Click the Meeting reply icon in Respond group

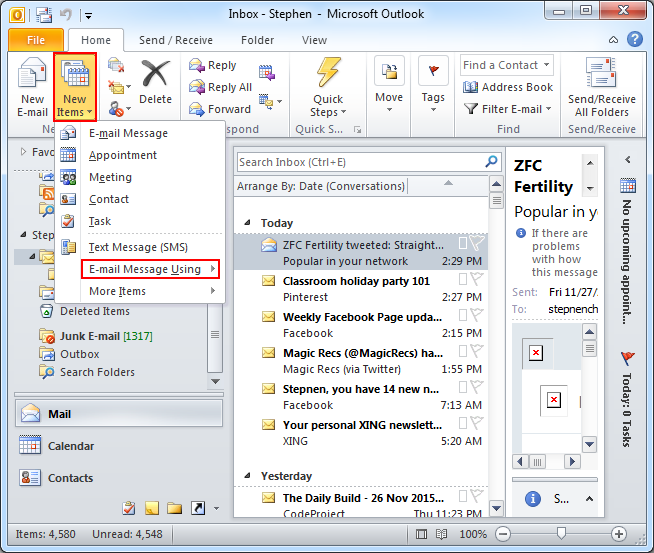click(x=267, y=73)
